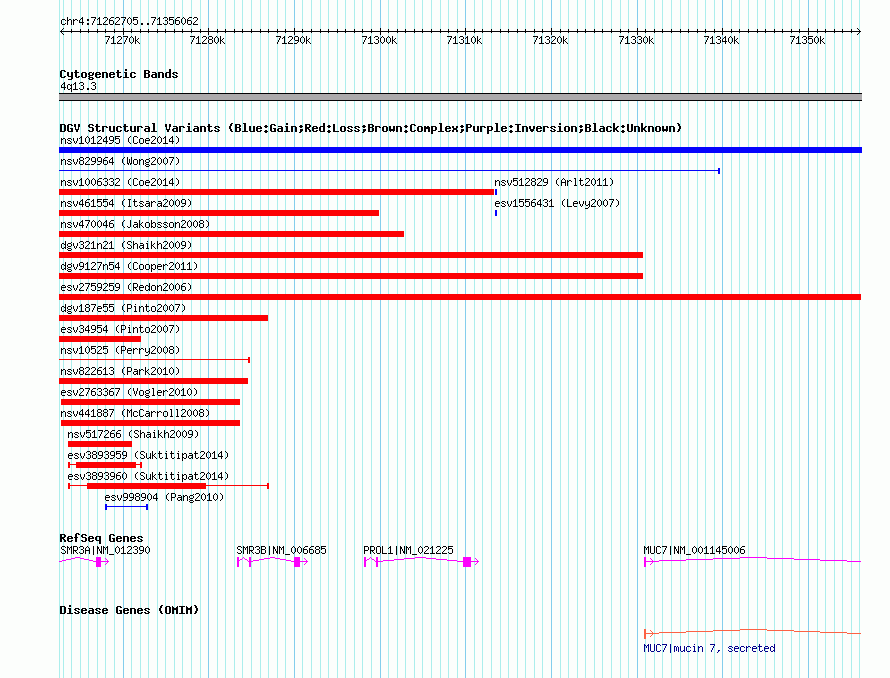Click the DGV Structural Variants track title

pos(370,128)
